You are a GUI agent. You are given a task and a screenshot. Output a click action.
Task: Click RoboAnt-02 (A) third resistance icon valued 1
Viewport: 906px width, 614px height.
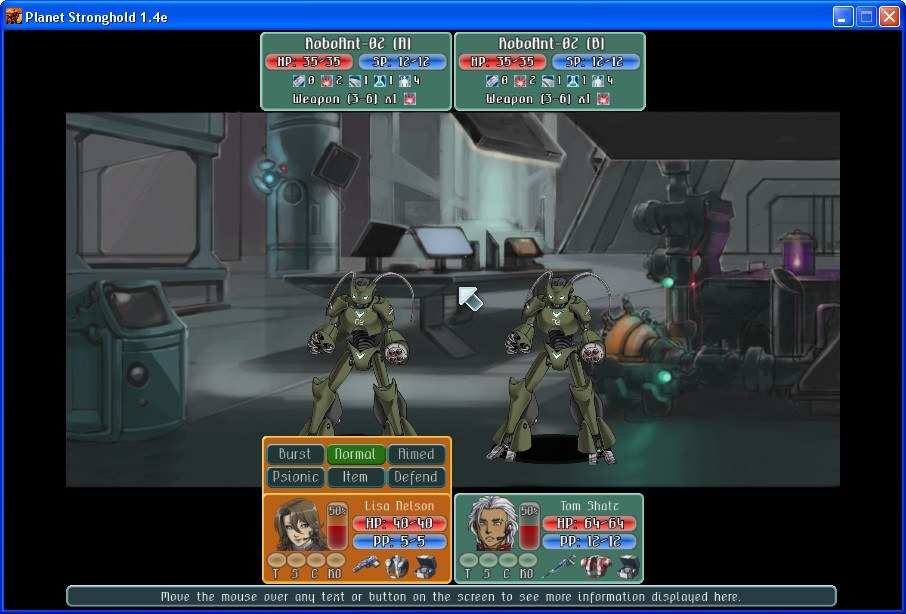[x=354, y=80]
